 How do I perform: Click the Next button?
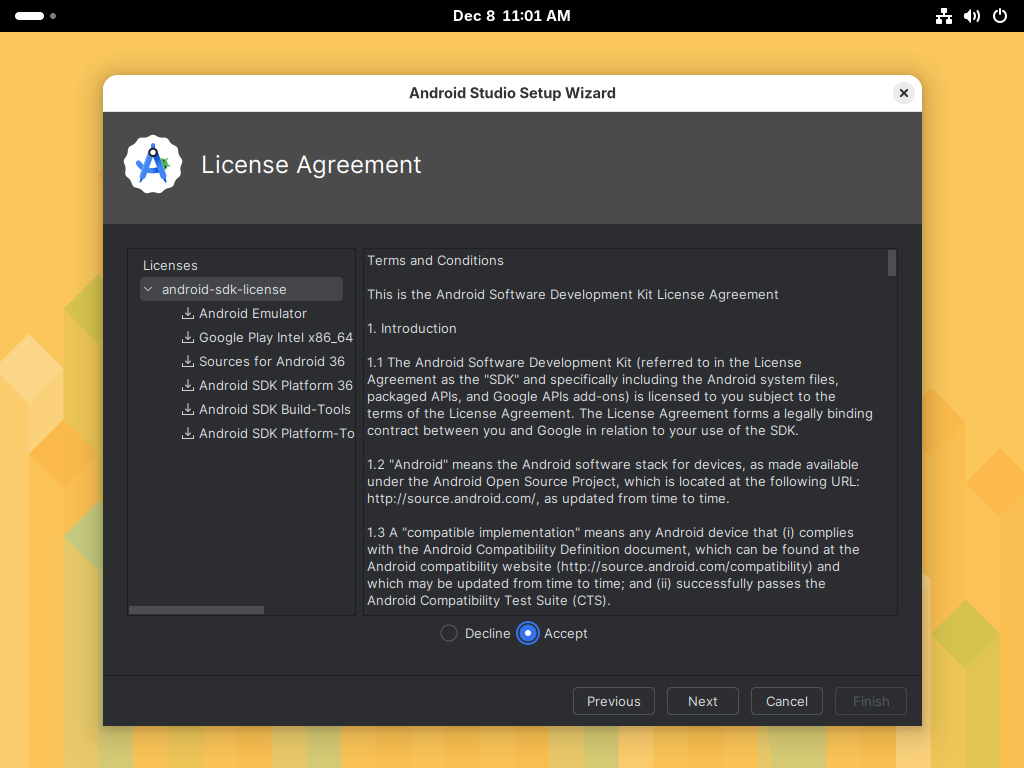pyautogui.click(x=702, y=701)
